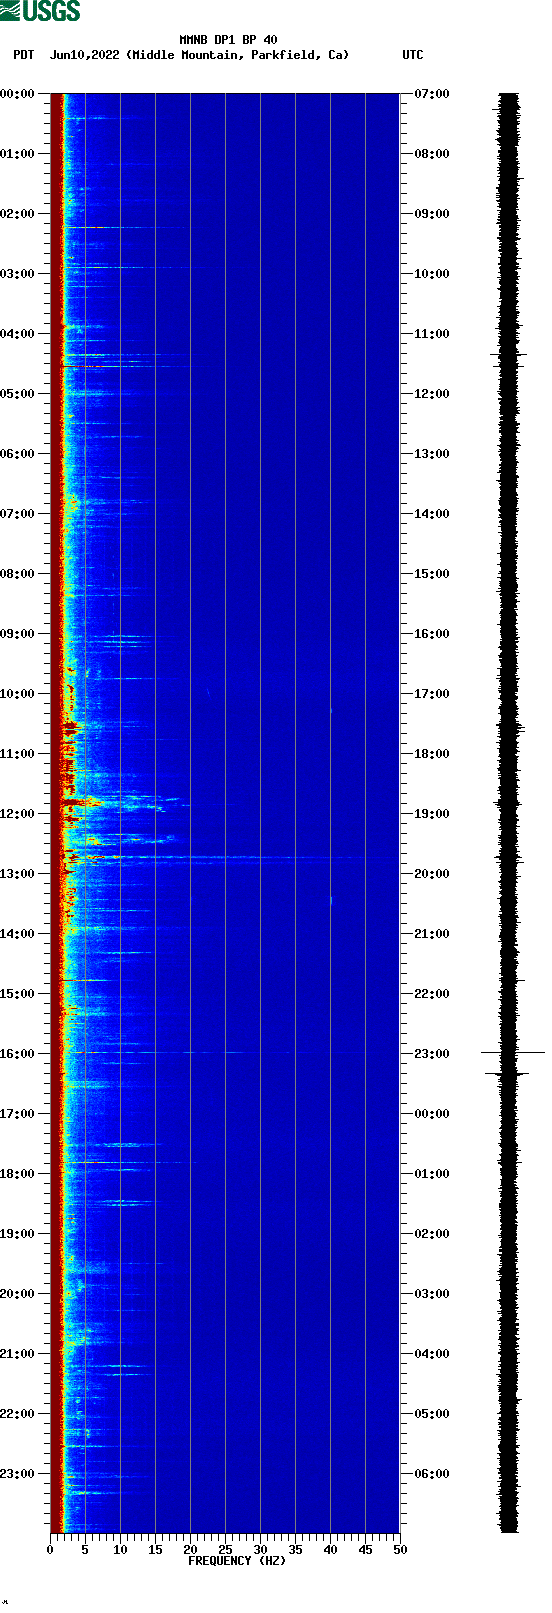The width and height of the screenshot is (552, 1613).
Task: Click the 25 Hz frequency tick label
Action: (225, 1550)
